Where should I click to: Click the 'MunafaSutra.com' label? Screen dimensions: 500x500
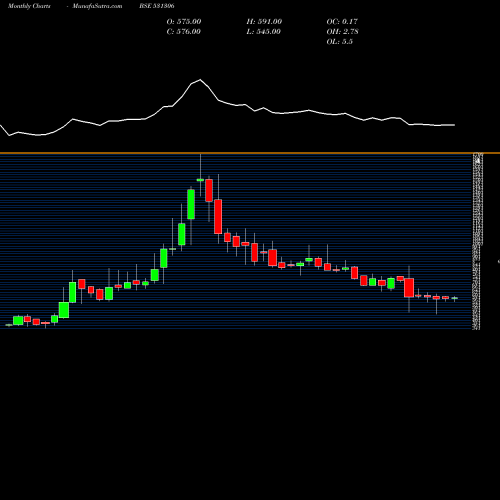pyautogui.click(x=97, y=6)
